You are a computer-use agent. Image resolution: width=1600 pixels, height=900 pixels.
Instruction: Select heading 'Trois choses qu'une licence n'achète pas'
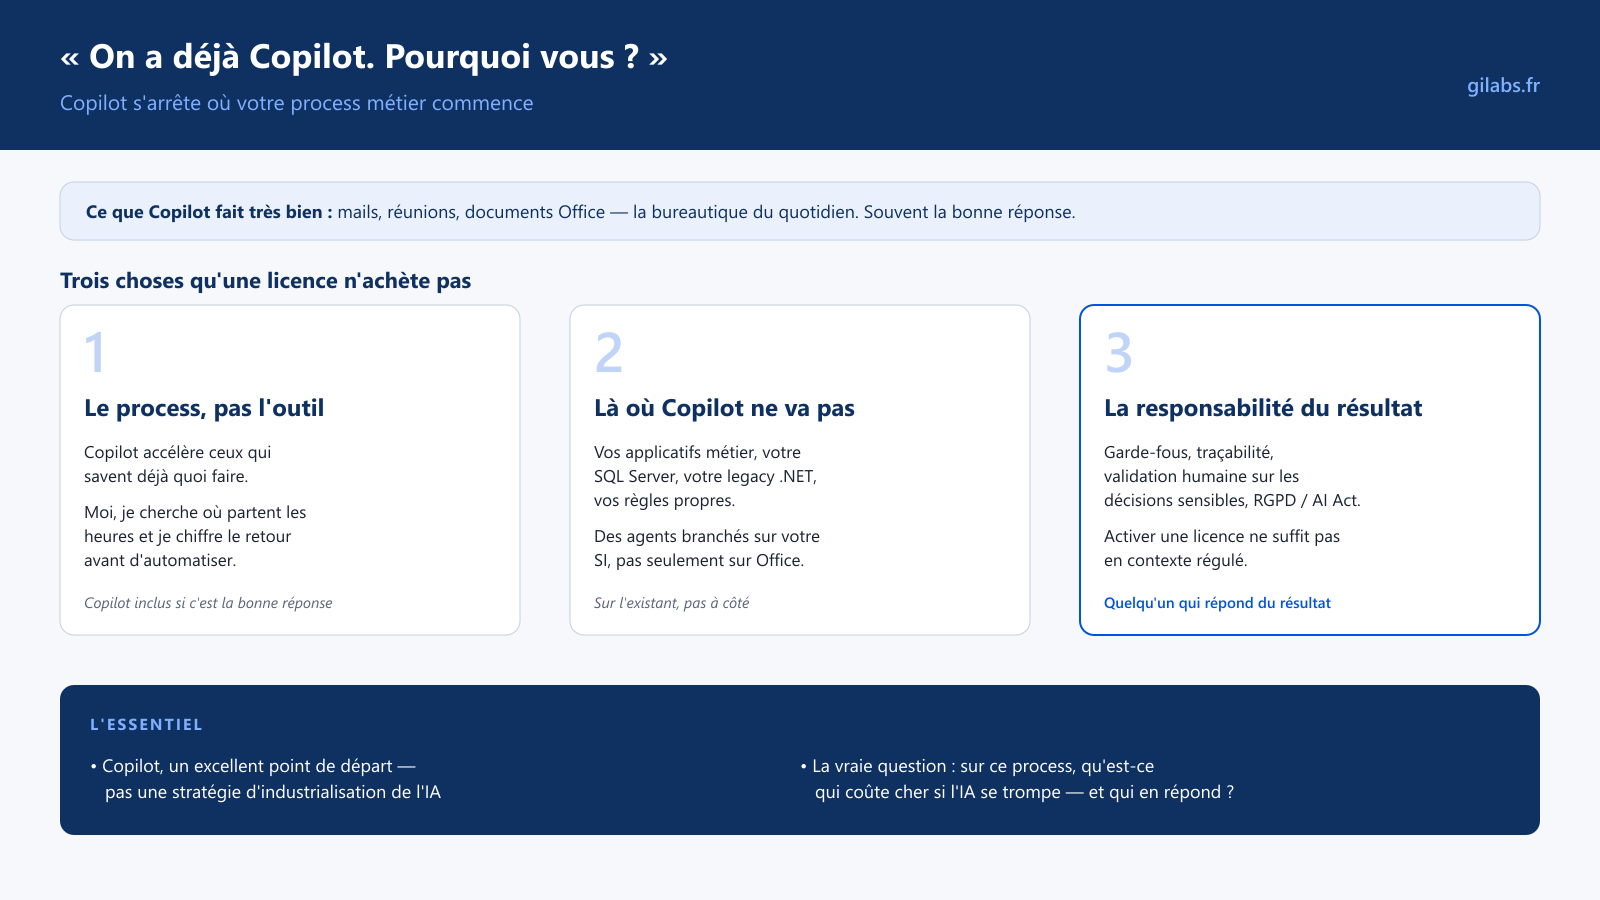click(265, 281)
